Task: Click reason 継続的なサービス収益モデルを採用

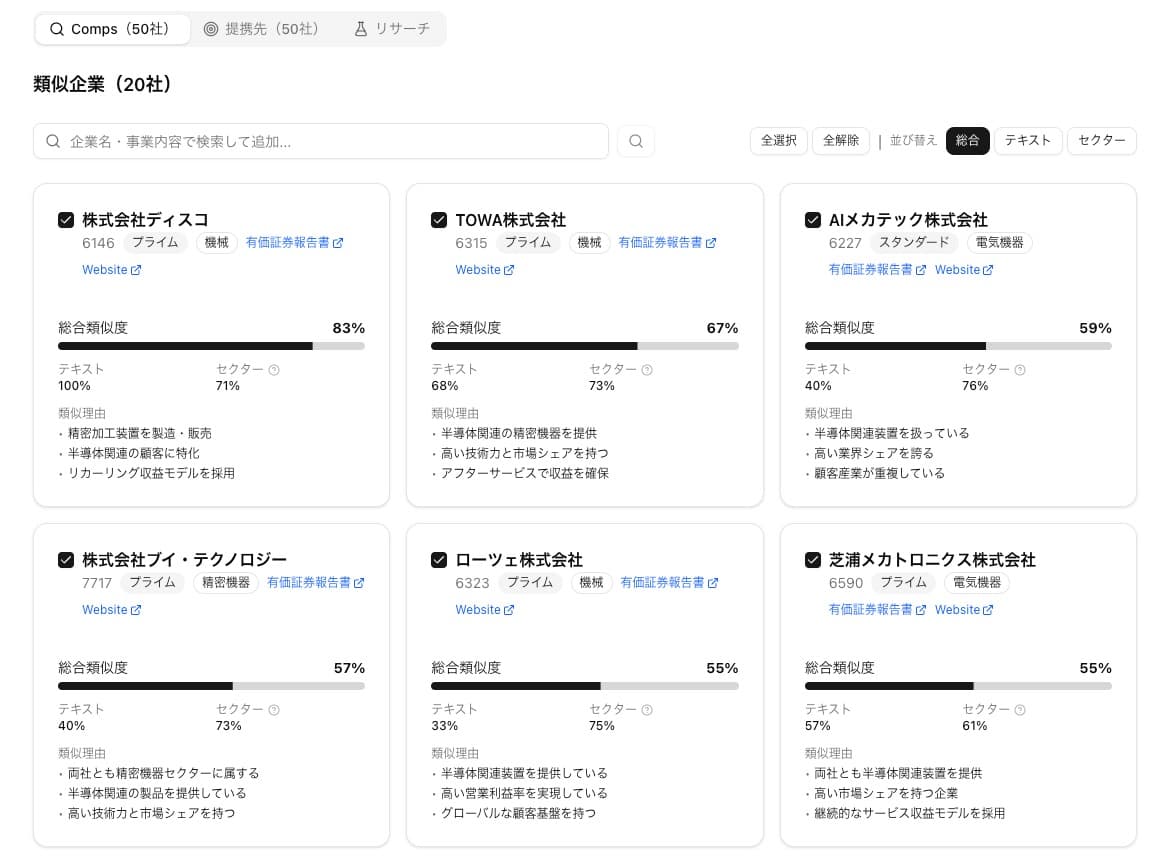Action: pyautogui.click(x=910, y=813)
